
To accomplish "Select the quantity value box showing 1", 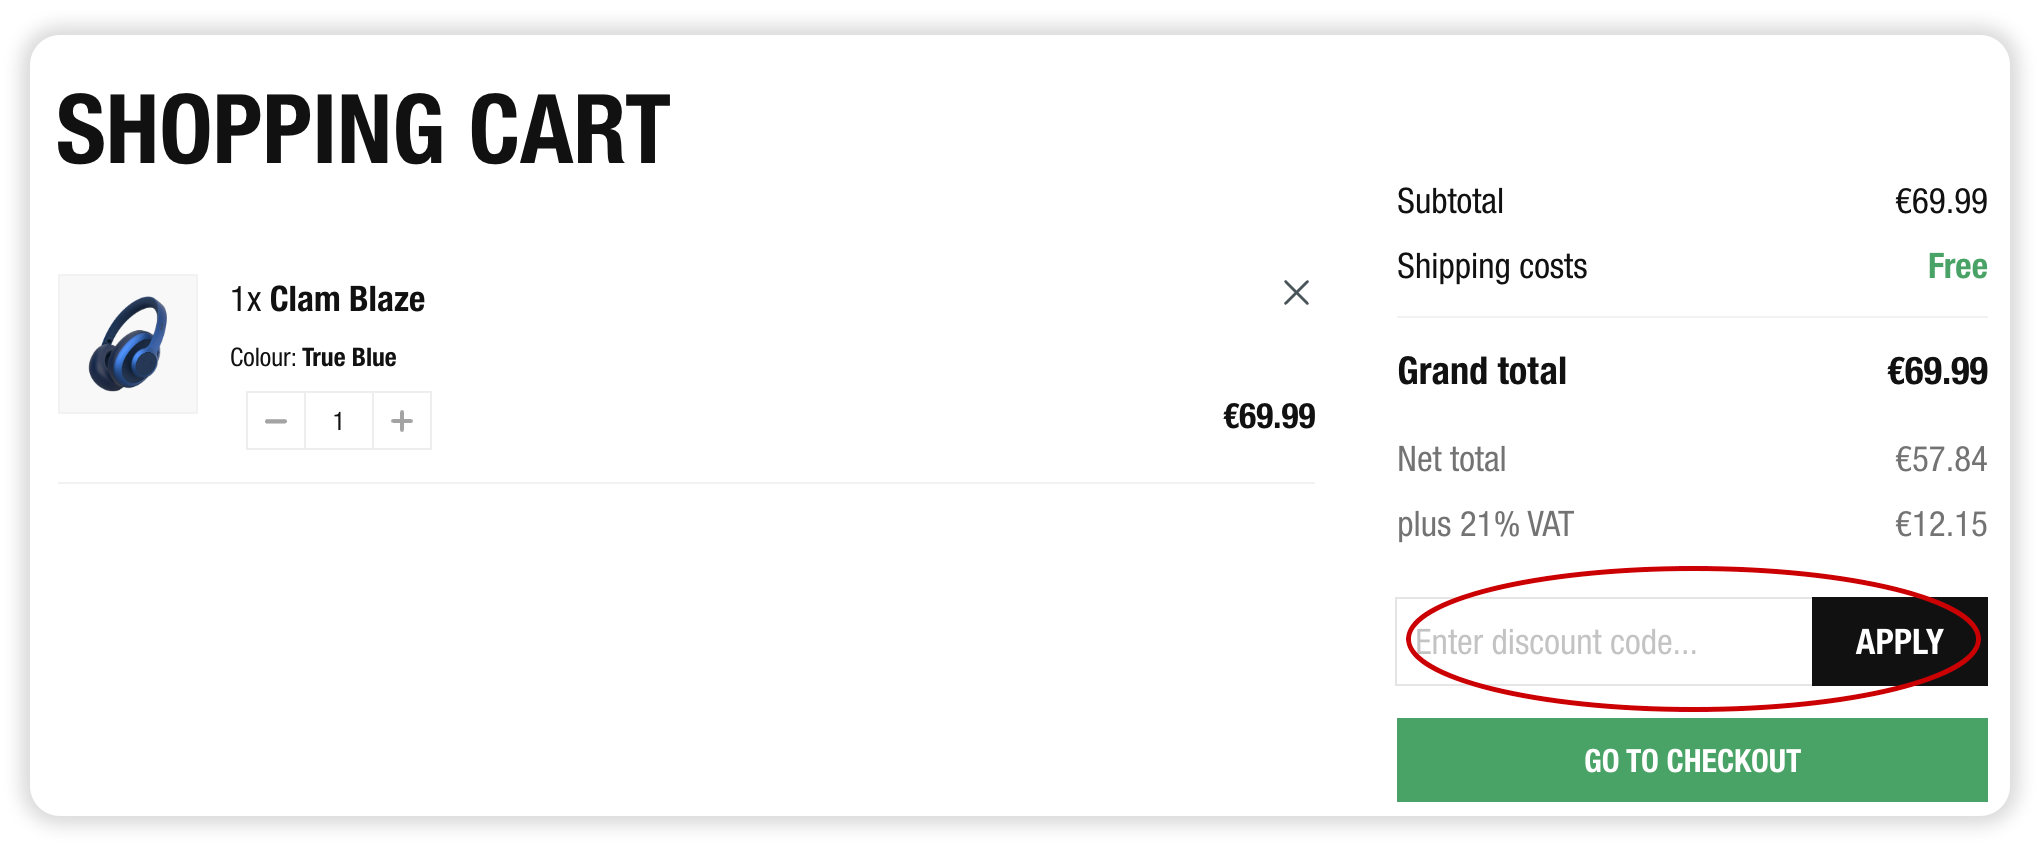I will [338, 420].
